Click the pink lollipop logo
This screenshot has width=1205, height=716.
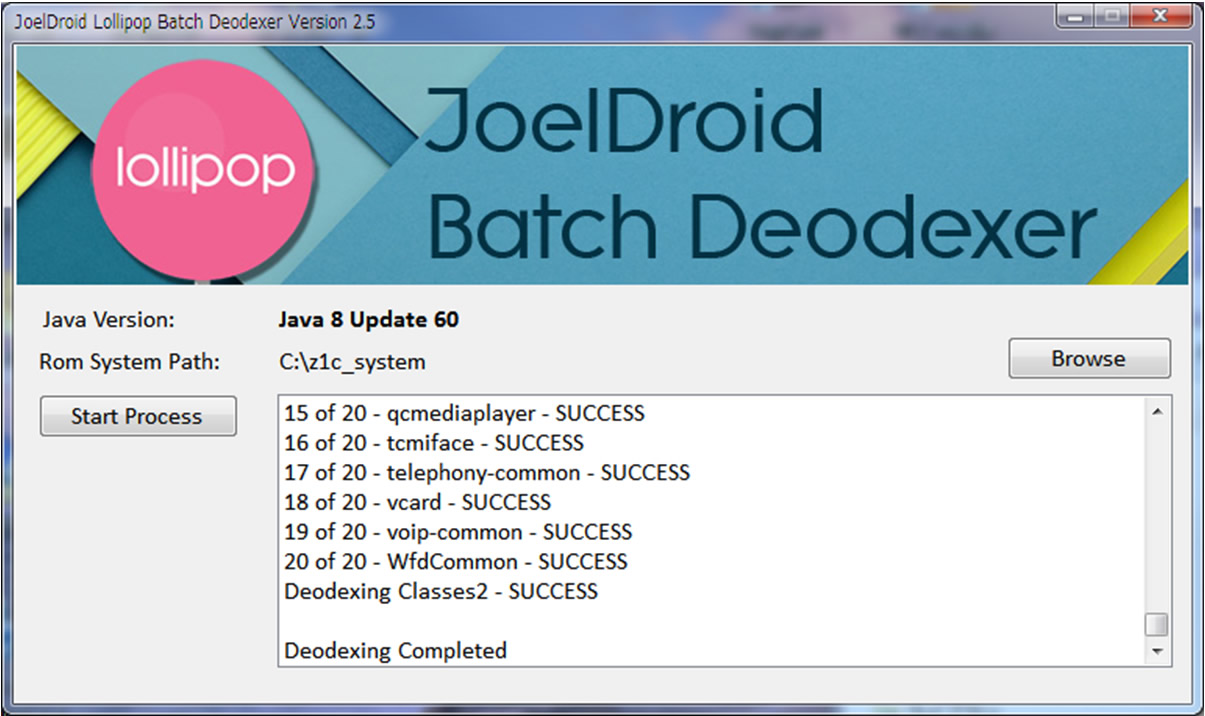[x=205, y=171]
